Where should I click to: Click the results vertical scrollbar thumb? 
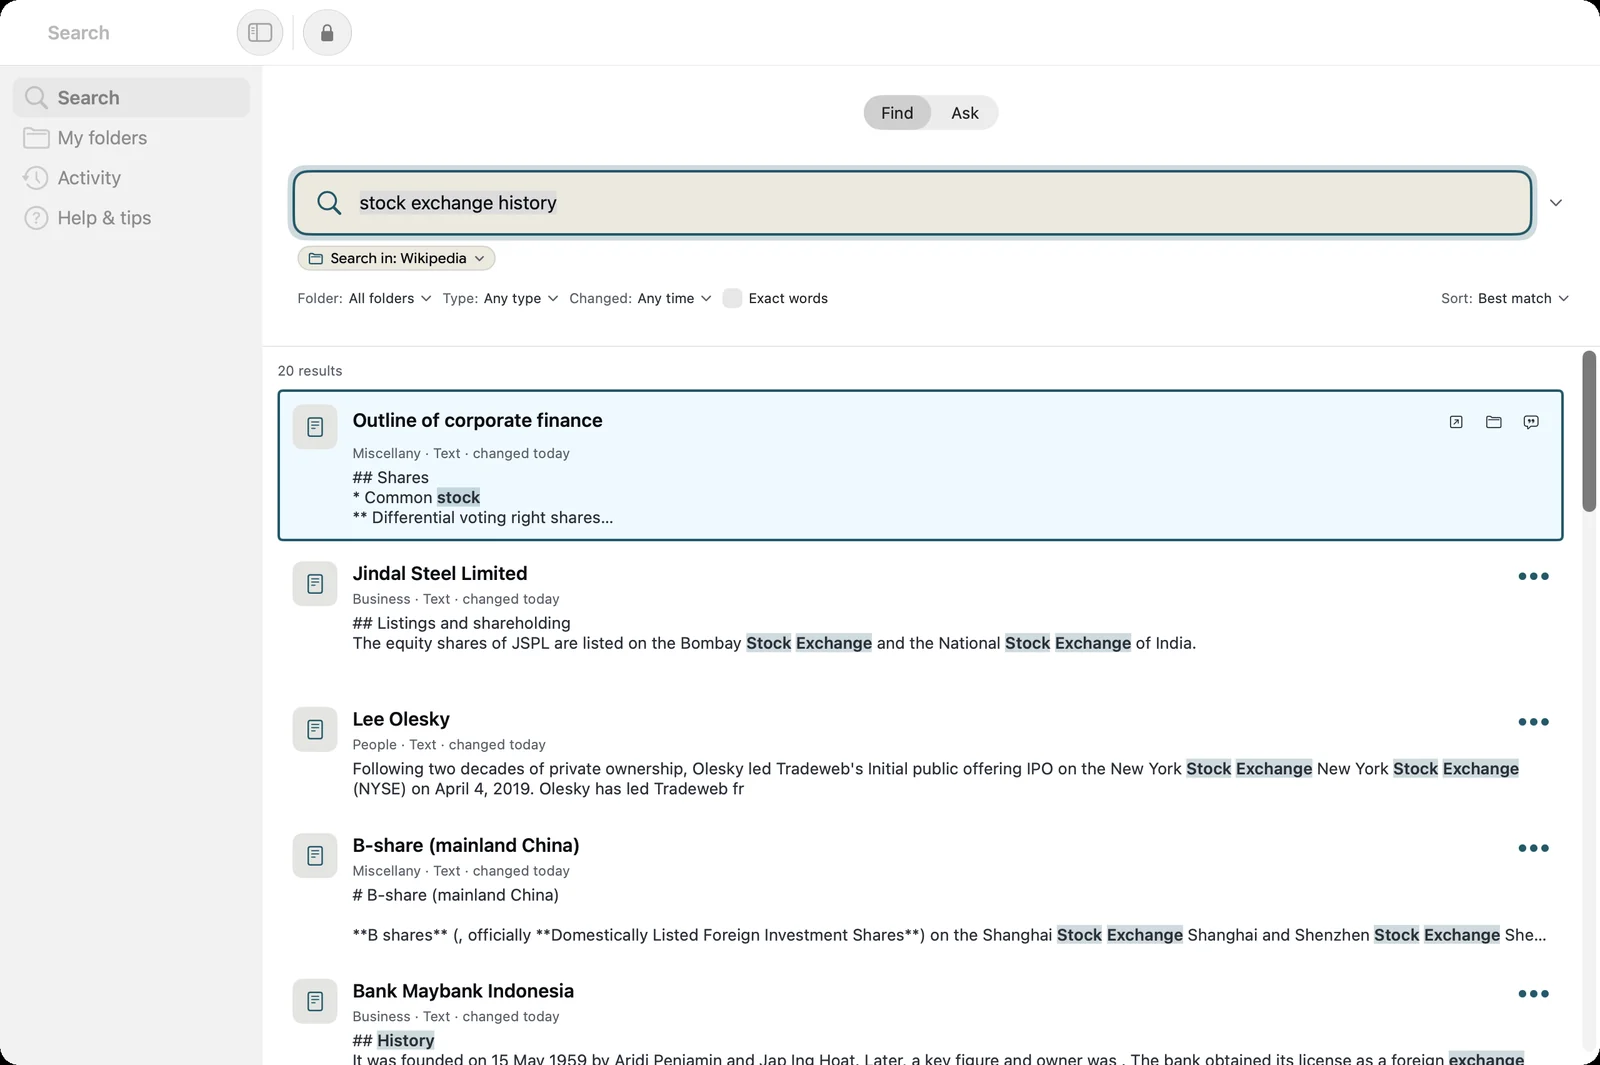(1589, 431)
